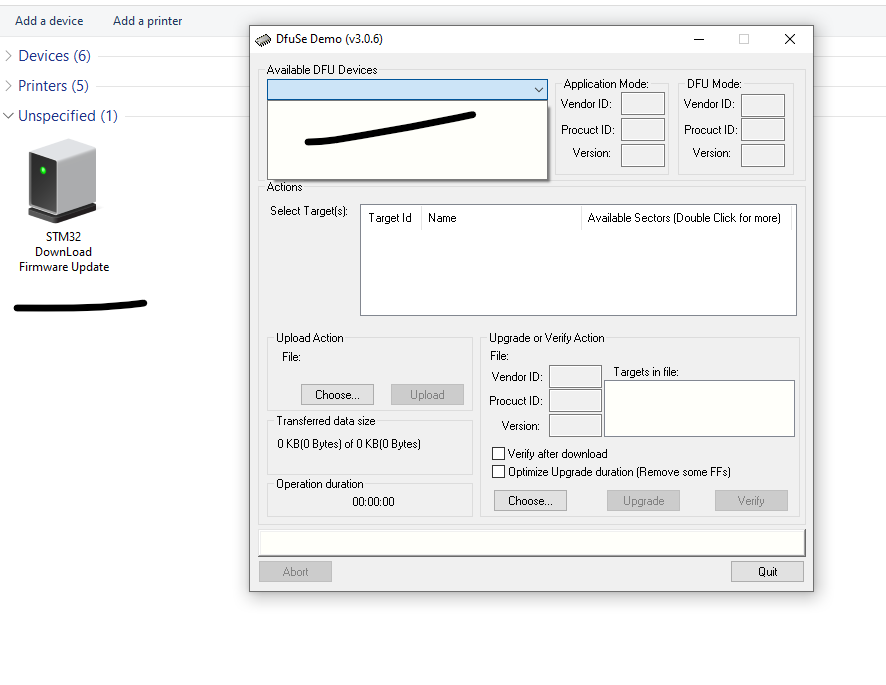Click the 00:00:00 operation duration text
886x685 pixels.
[373, 502]
